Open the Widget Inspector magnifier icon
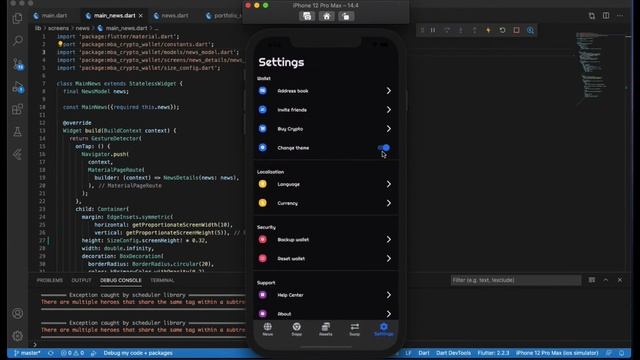Viewport: 640px width, 360px height. [530, 30]
